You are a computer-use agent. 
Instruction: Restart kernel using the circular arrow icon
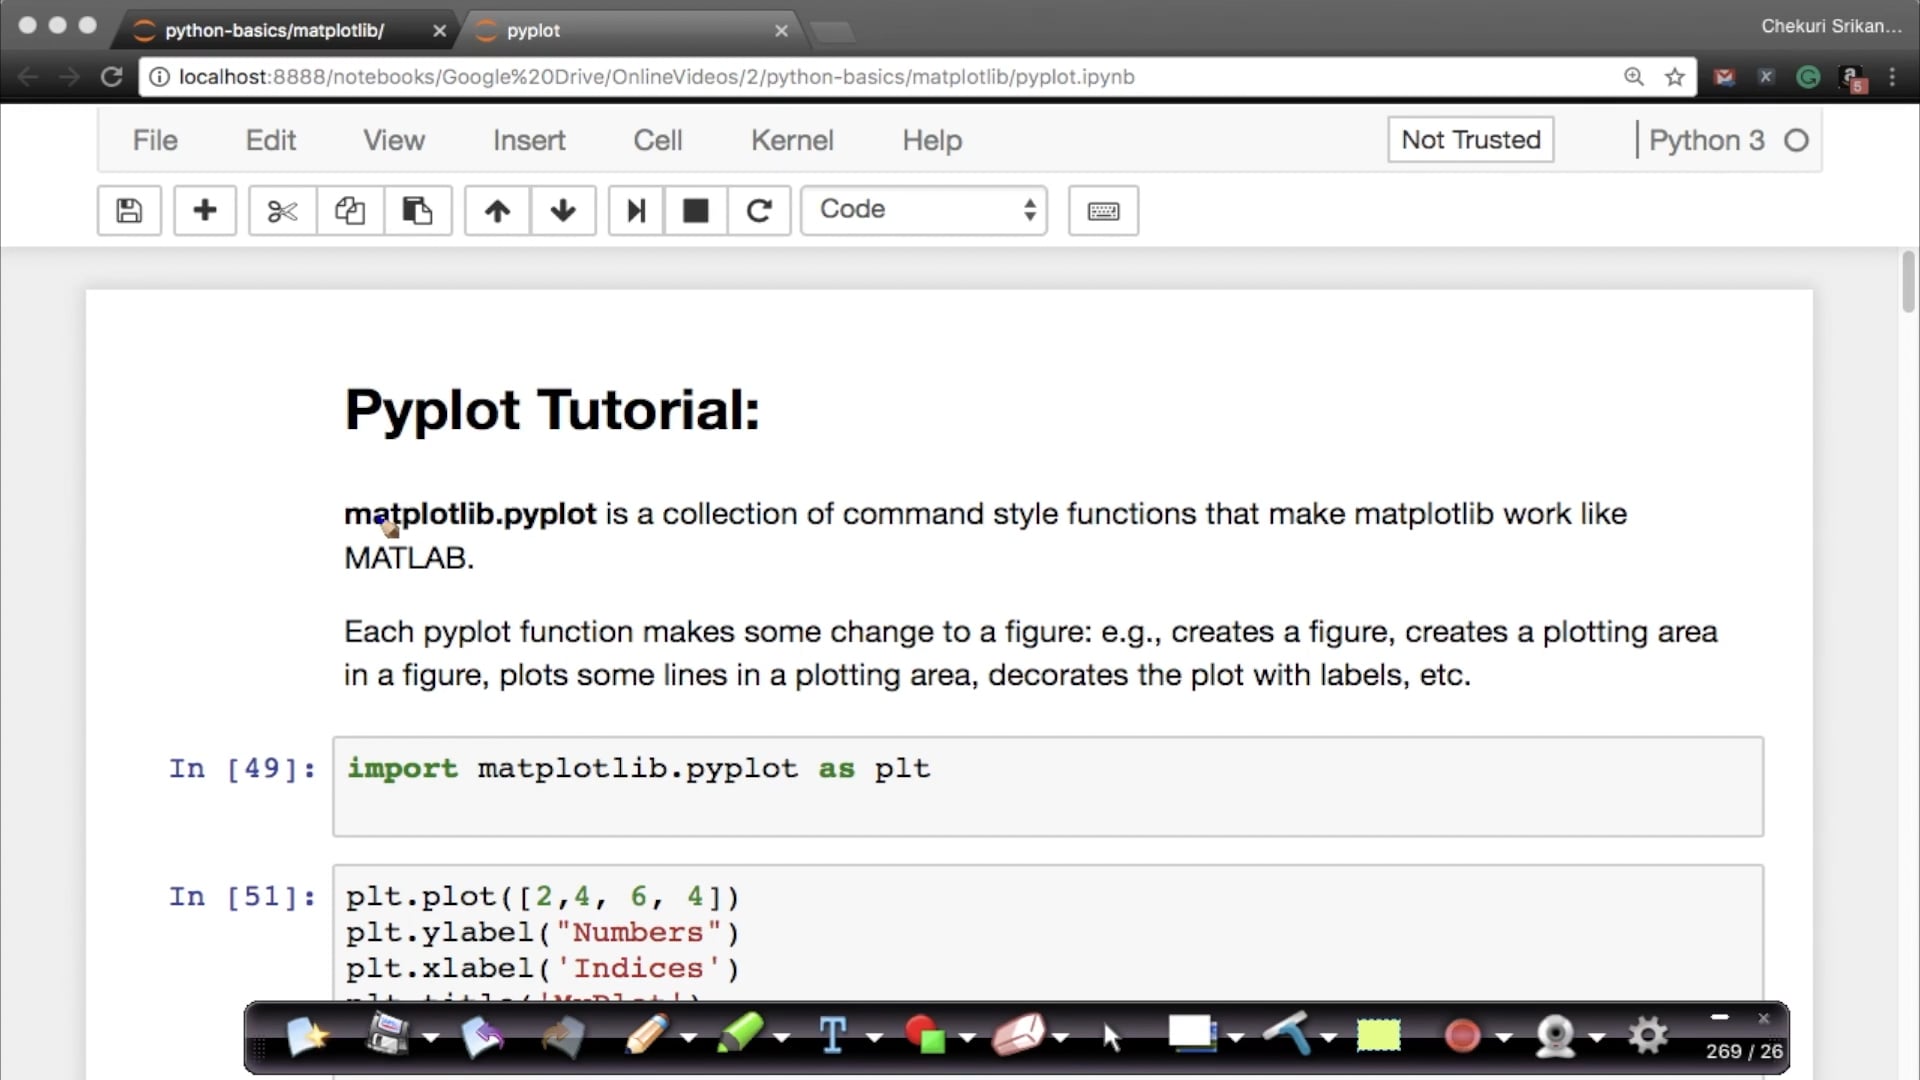(759, 211)
